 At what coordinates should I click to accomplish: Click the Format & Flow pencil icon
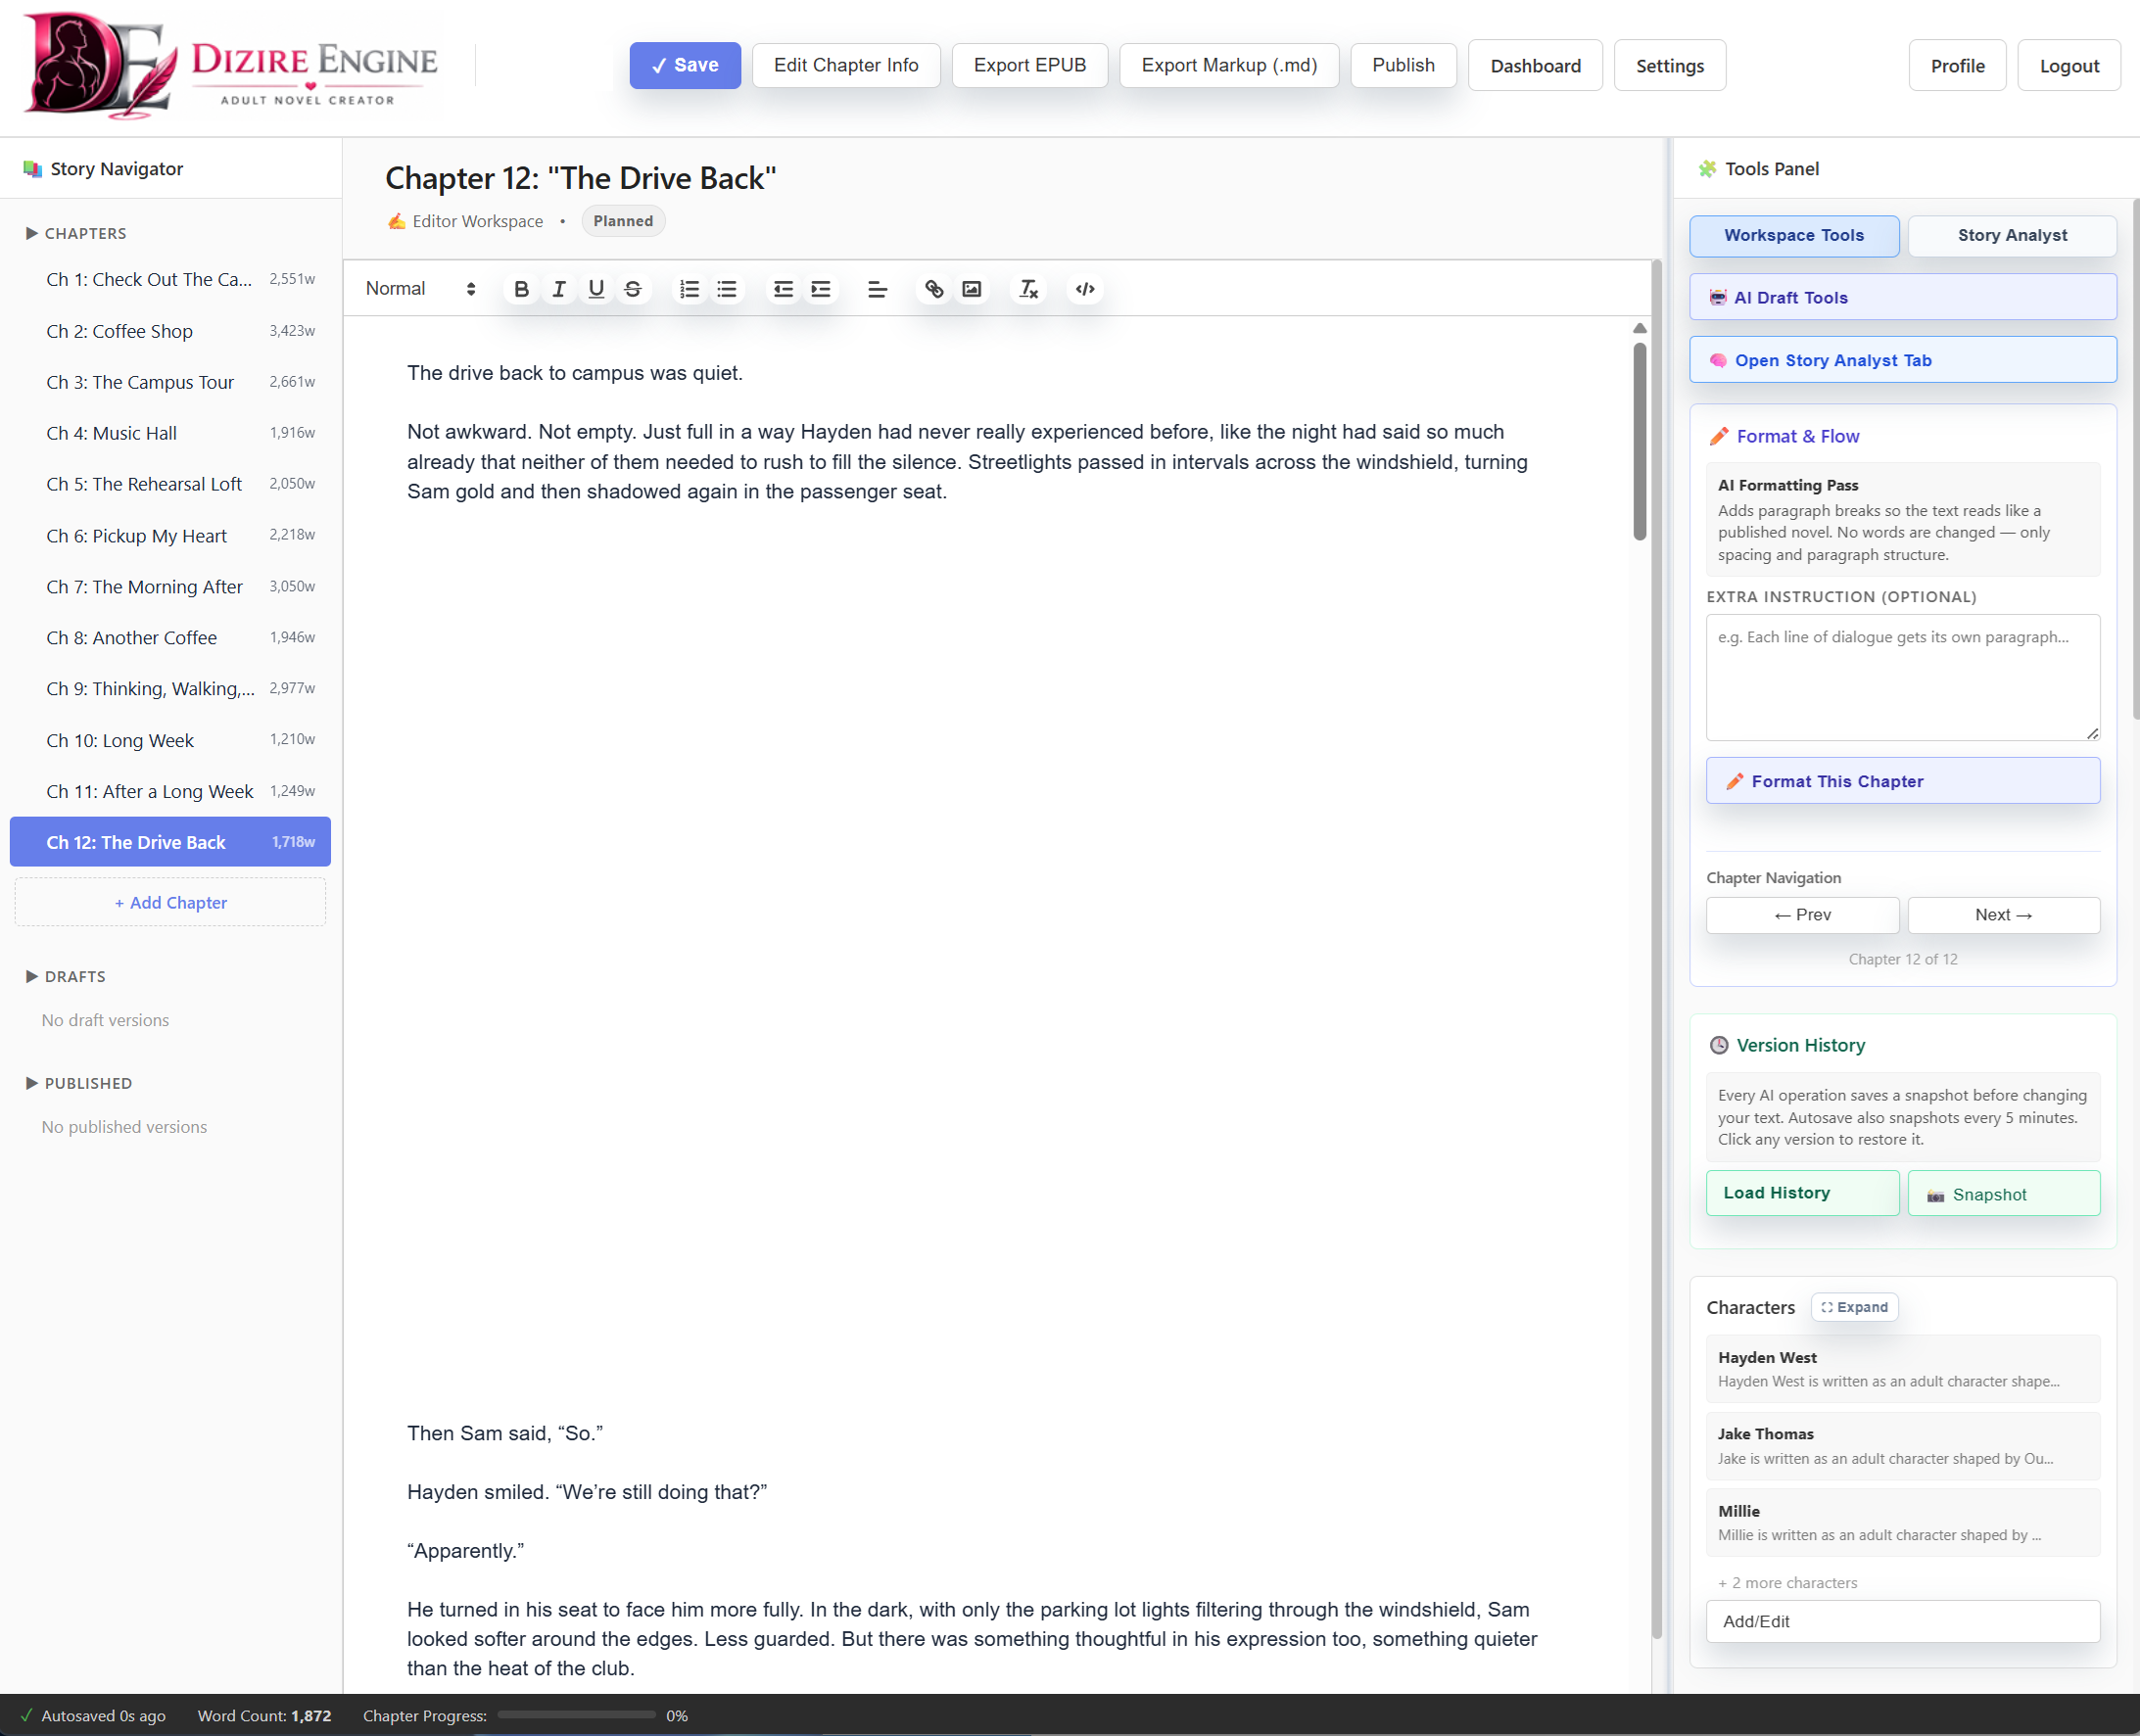1719,436
